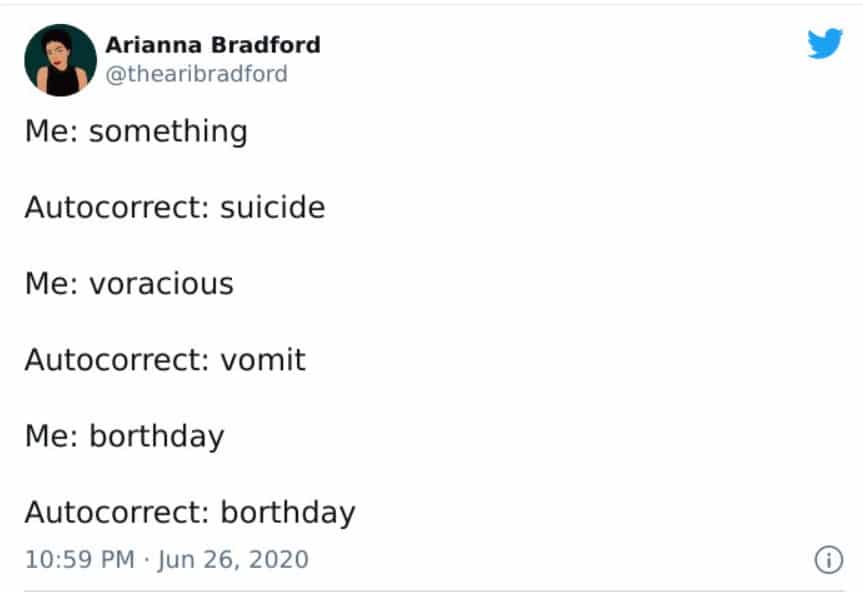Select the 'Autocorrect: borthday' final line
The width and height of the screenshot is (863, 592).
(x=190, y=512)
